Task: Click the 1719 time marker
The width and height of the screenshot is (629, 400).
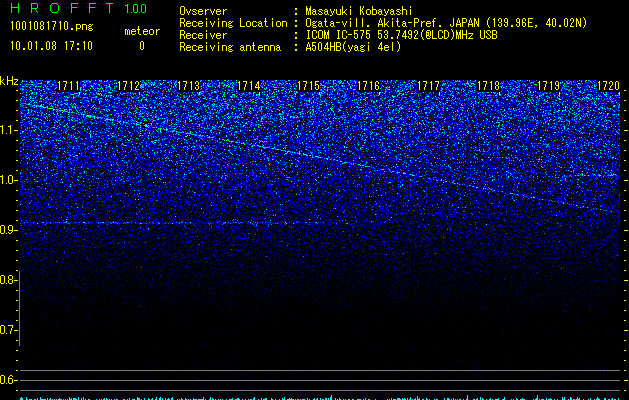Action: pos(548,86)
